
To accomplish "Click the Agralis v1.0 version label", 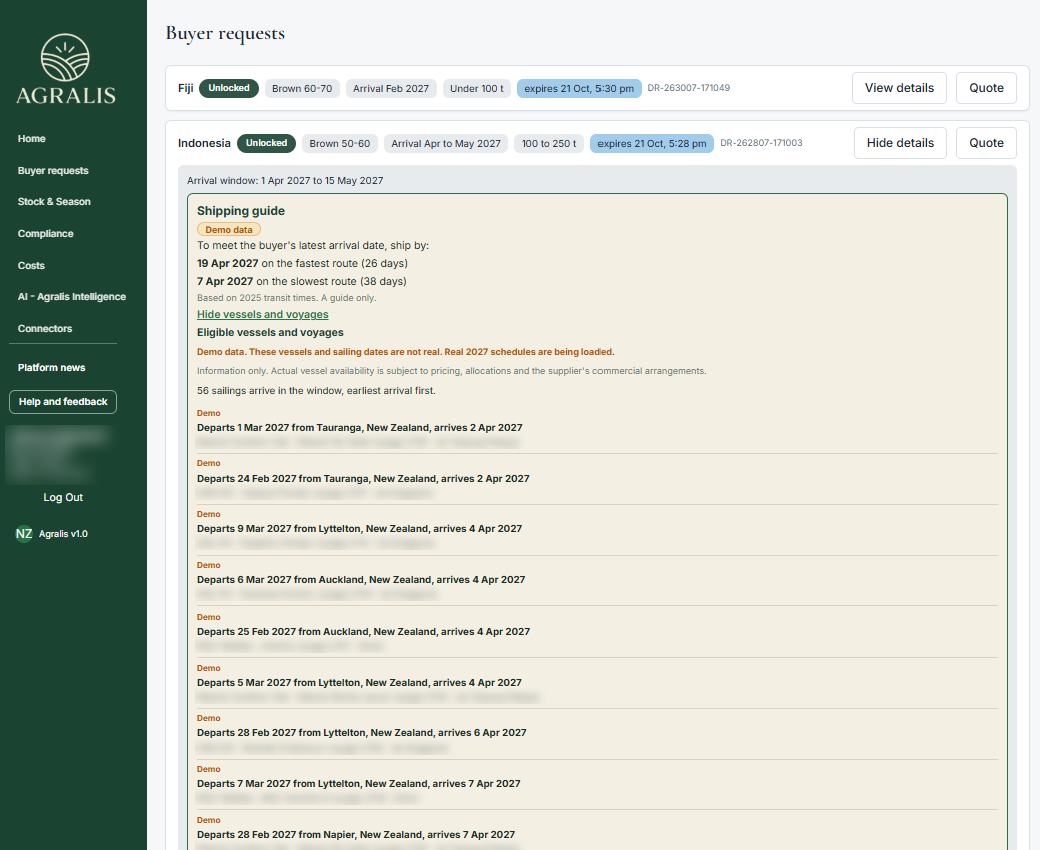I will (x=63, y=534).
